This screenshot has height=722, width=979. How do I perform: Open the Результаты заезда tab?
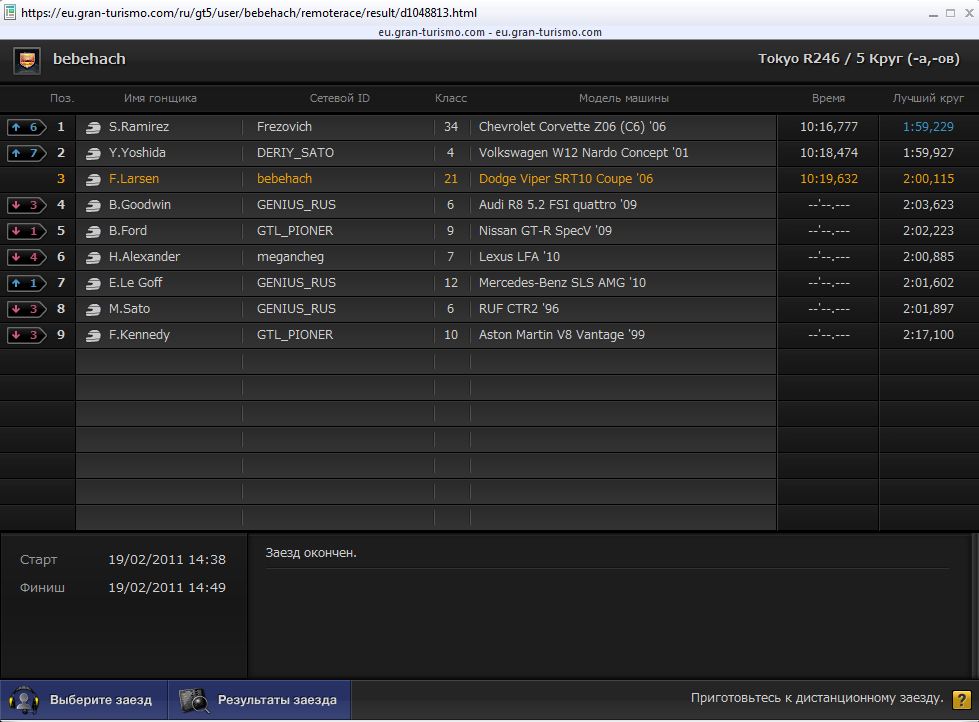260,700
